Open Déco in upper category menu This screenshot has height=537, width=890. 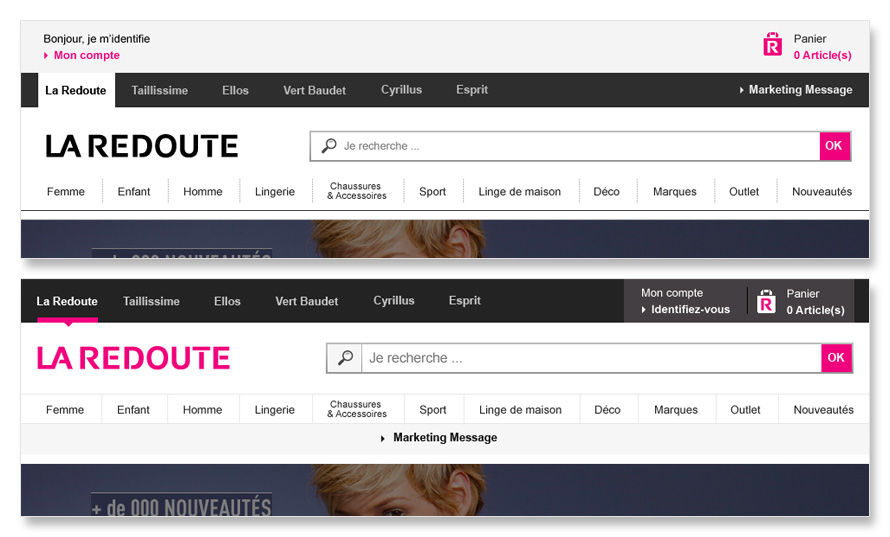click(606, 192)
